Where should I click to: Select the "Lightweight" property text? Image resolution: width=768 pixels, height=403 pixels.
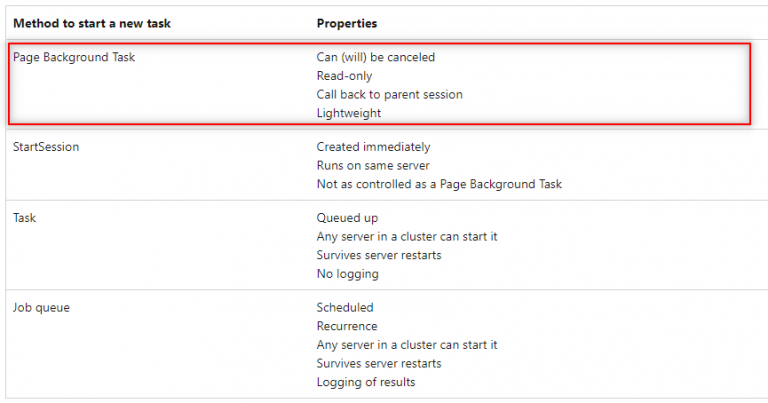(348, 113)
